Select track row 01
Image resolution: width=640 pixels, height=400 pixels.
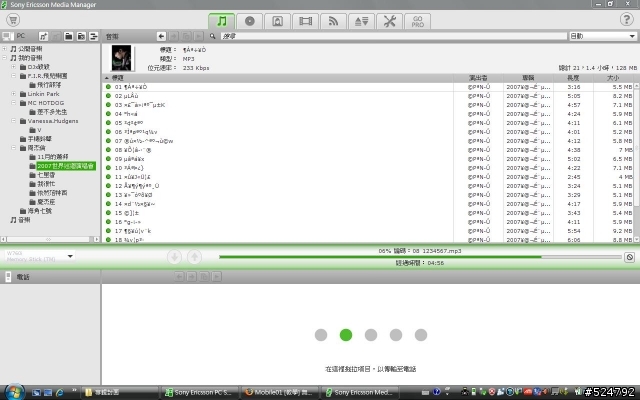pos(368,87)
